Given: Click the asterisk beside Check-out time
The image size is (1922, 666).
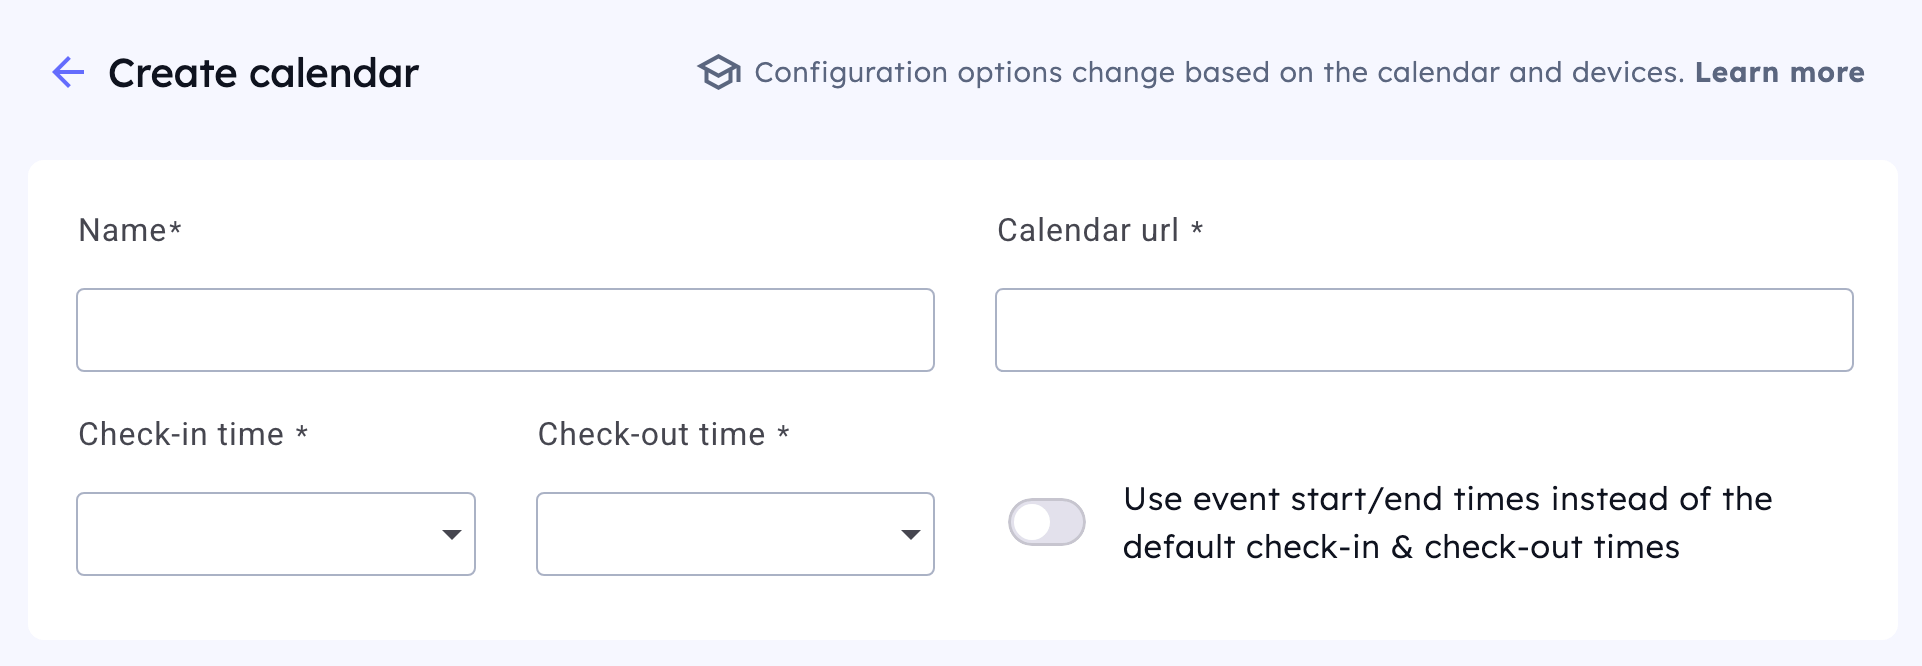Looking at the screenshot, I should tap(783, 433).
